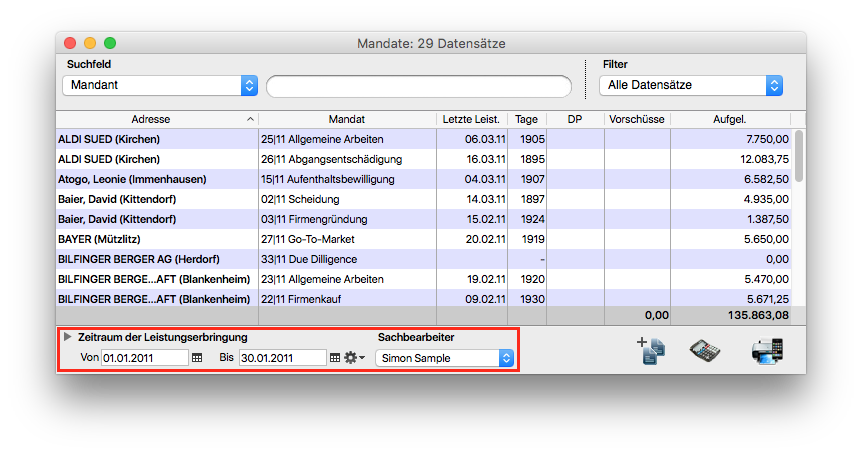
Task: Click the vertical scrollbar of the table
Action: (799, 157)
